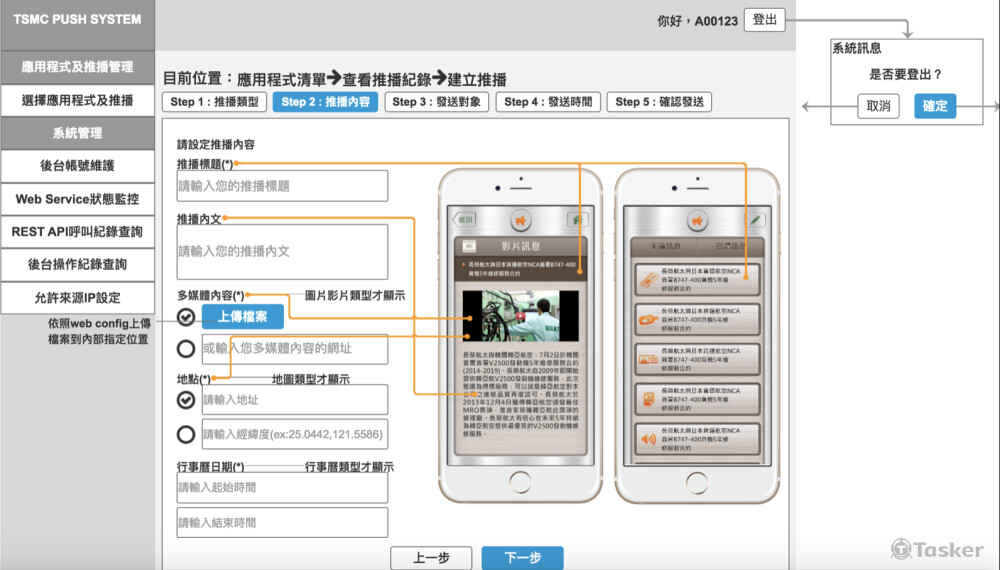This screenshot has height=570, width=1000.
Task: Switch to Step 3 發送對象 tab
Action: (435, 102)
